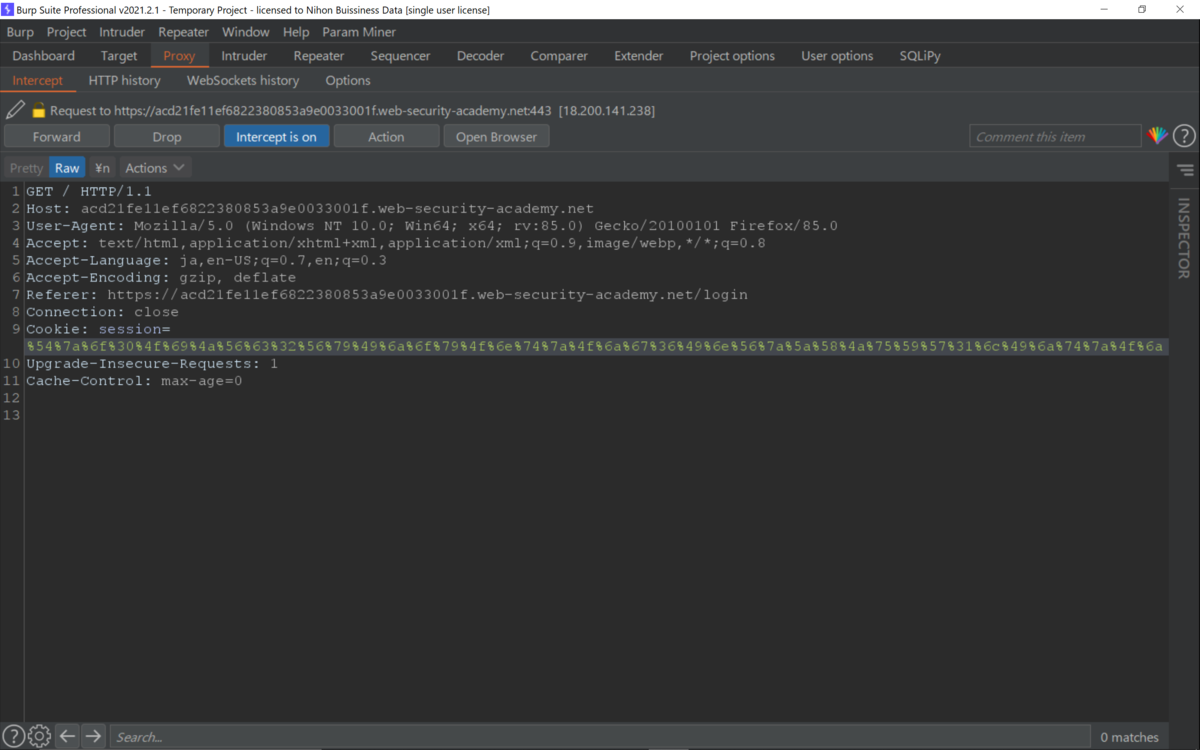The height and width of the screenshot is (750, 1200).
Task: Open search settings via the gear icon
Action: point(38,735)
